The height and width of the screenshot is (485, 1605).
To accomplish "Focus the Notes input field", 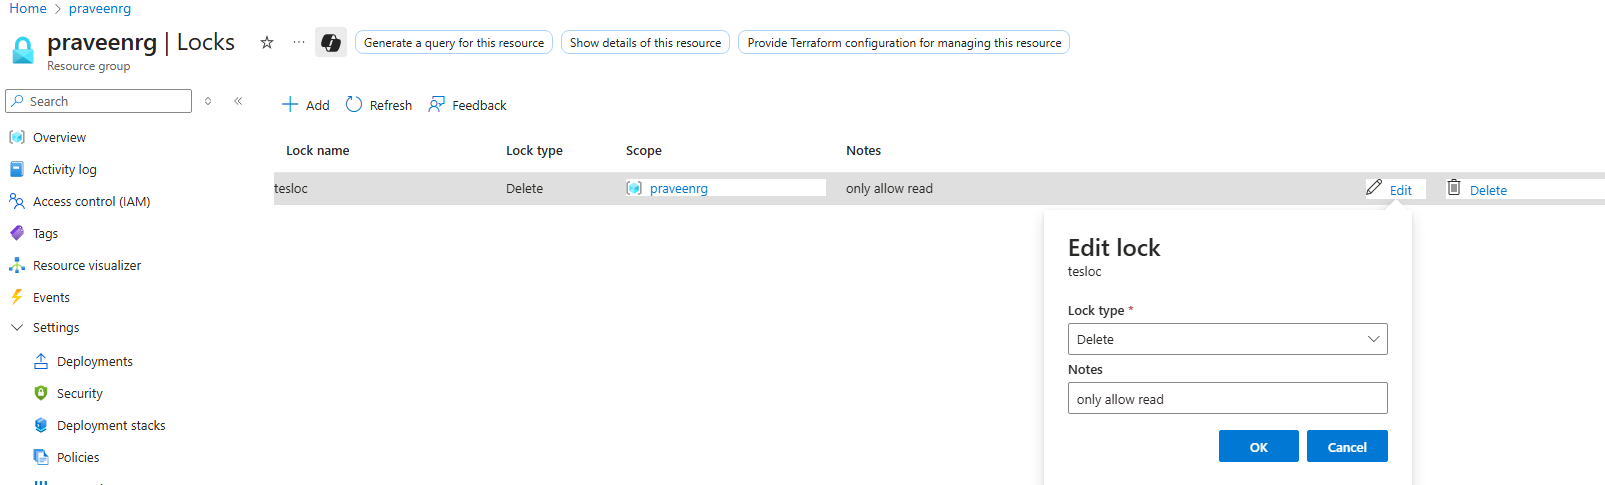I will coord(1227,398).
